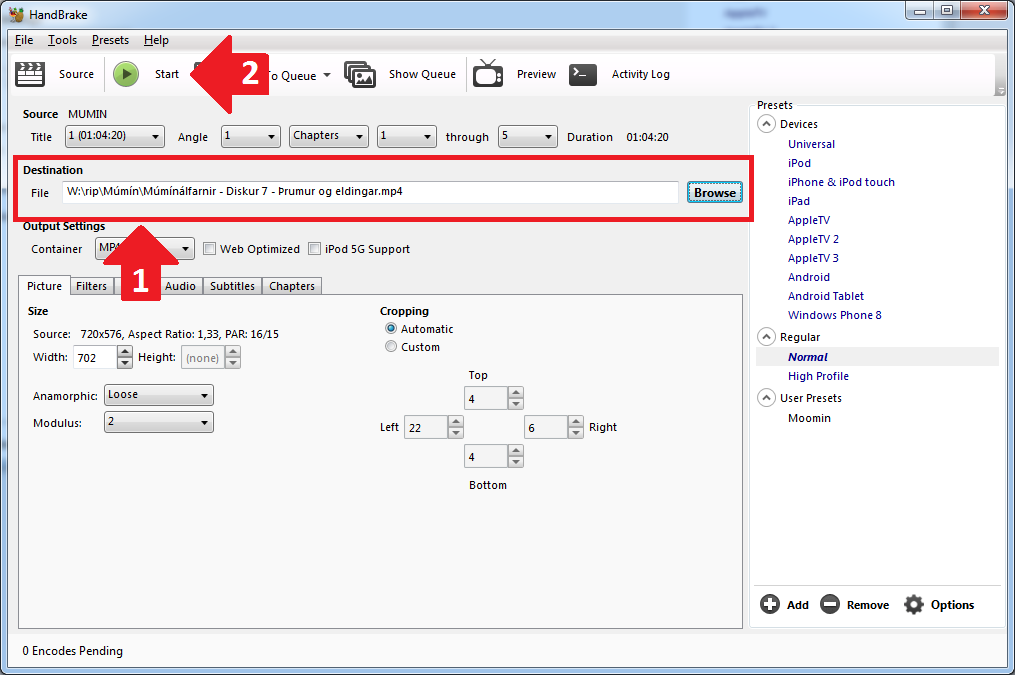Screen dimensions: 1015x675
Task: Open the File menu
Action: 24,40
